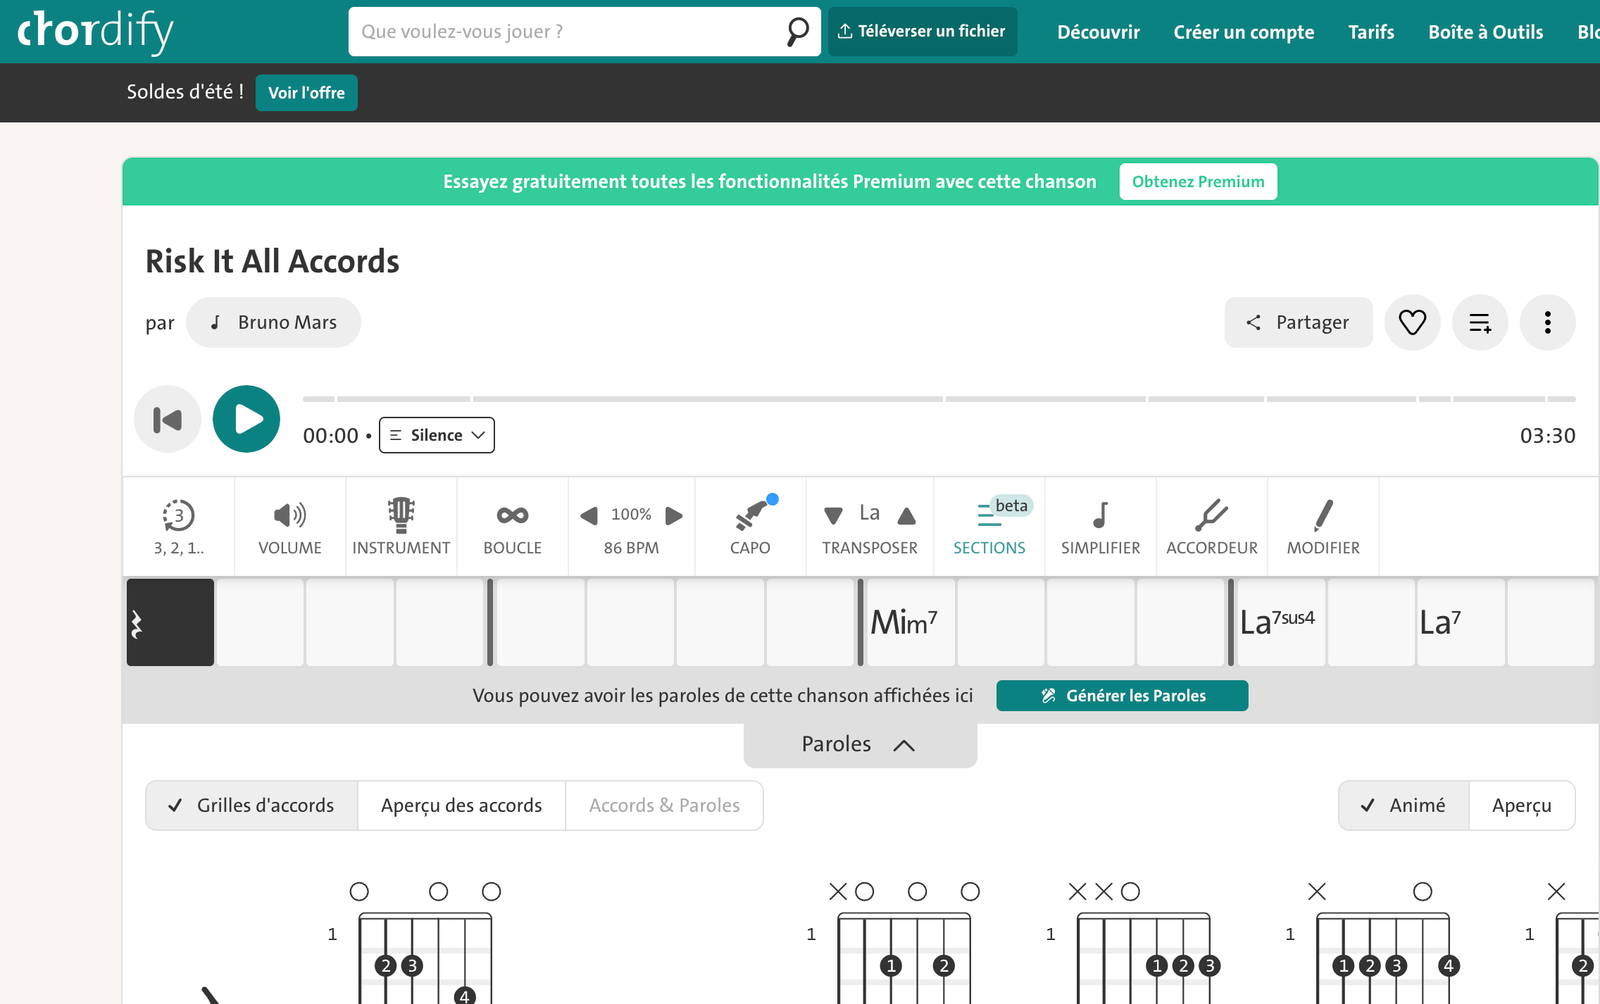The height and width of the screenshot is (1004, 1600).
Task: Add song to favorites with heart icon
Action: tap(1412, 322)
